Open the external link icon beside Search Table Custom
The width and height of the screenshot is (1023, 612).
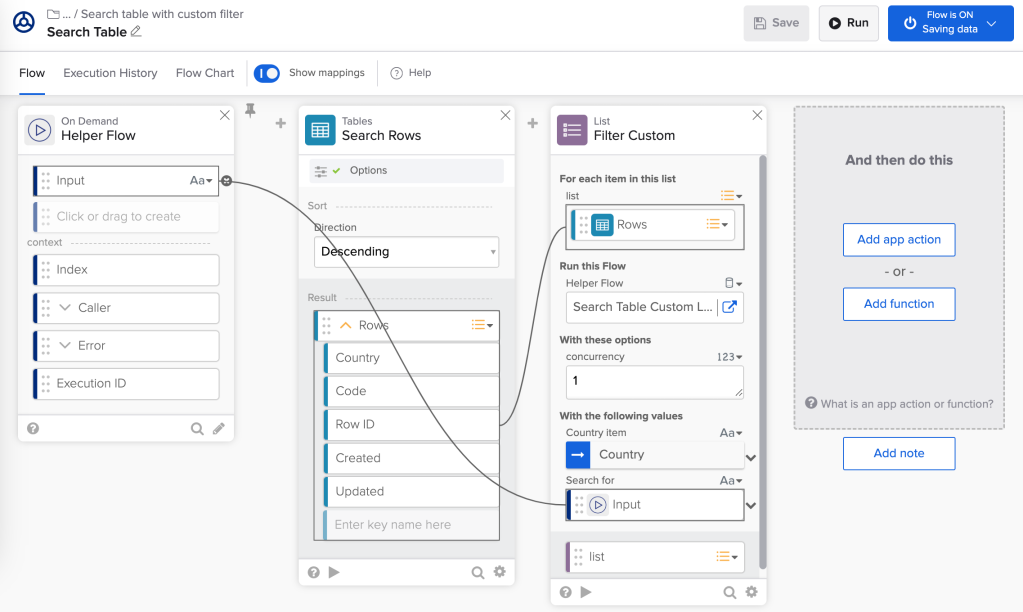click(x=730, y=307)
